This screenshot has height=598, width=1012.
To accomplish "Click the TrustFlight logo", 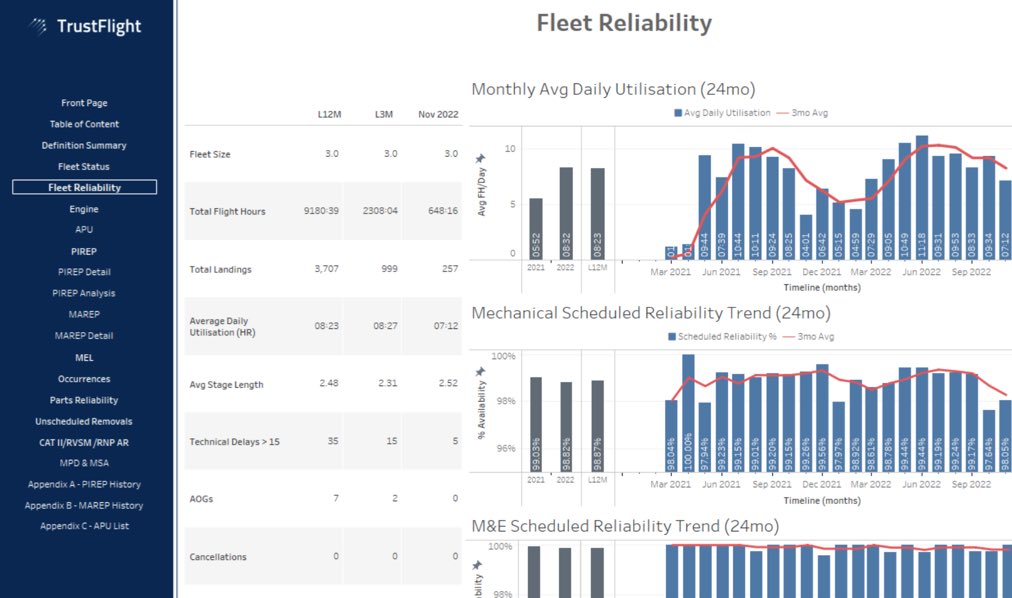I will click(x=85, y=26).
